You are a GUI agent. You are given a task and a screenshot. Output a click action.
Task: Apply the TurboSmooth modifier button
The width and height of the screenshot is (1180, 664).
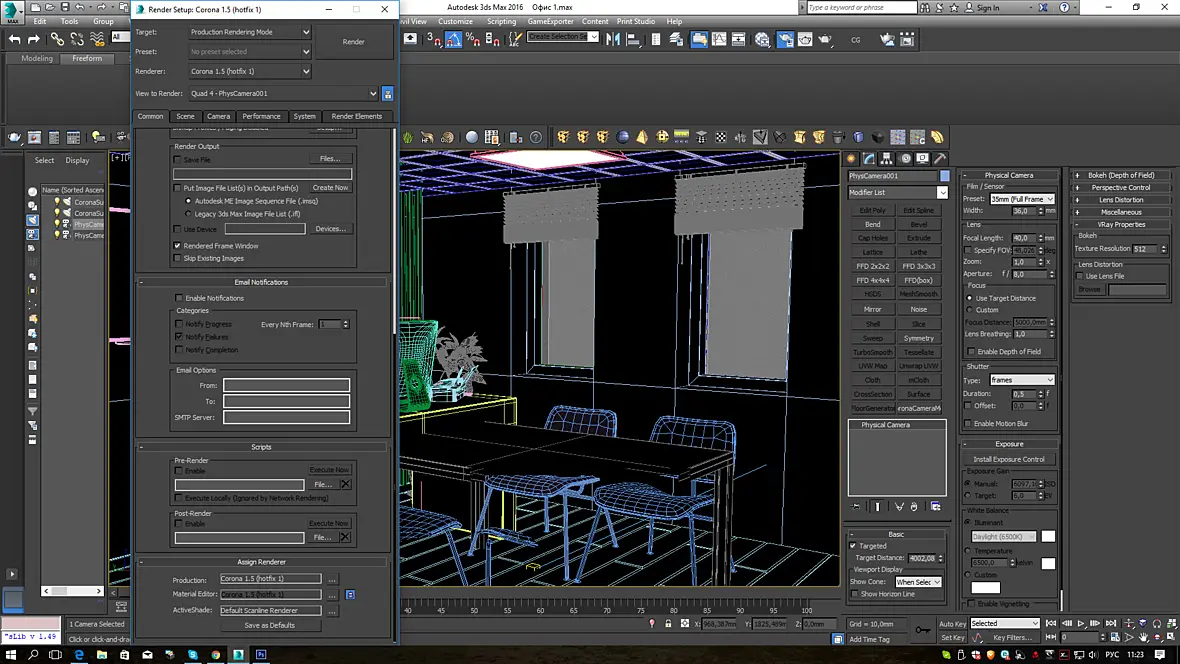tap(873, 352)
